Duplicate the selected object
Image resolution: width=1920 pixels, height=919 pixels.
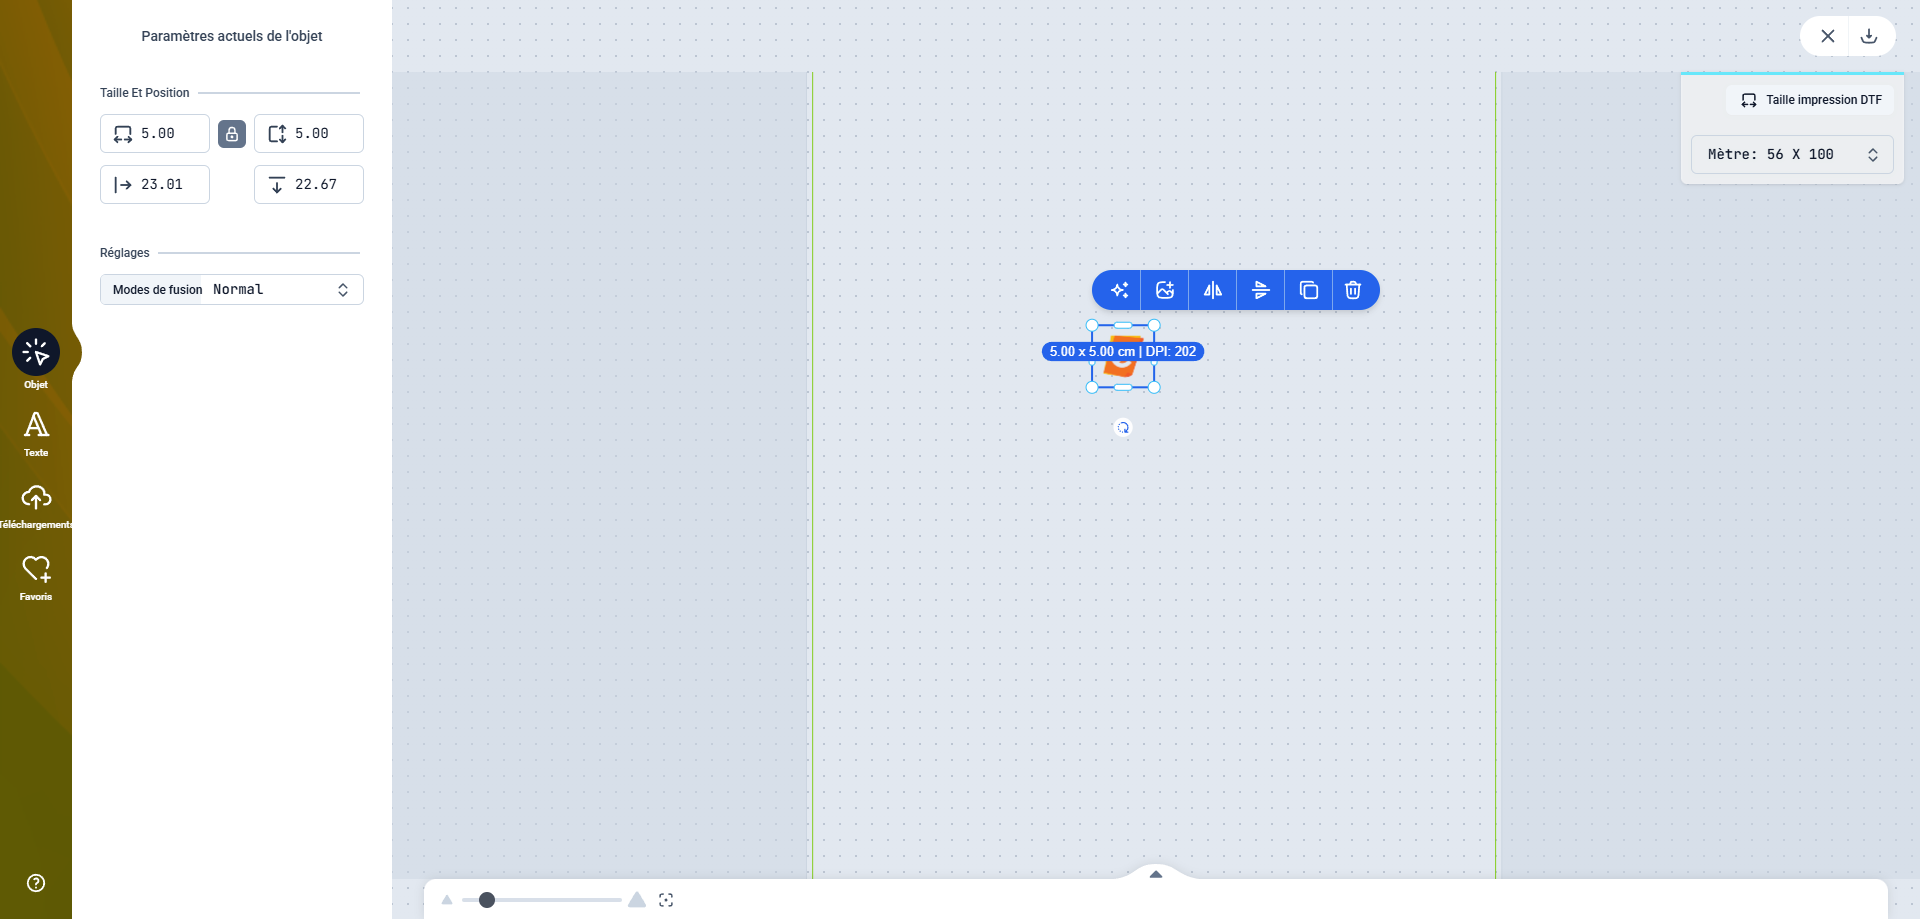pos(1308,290)
